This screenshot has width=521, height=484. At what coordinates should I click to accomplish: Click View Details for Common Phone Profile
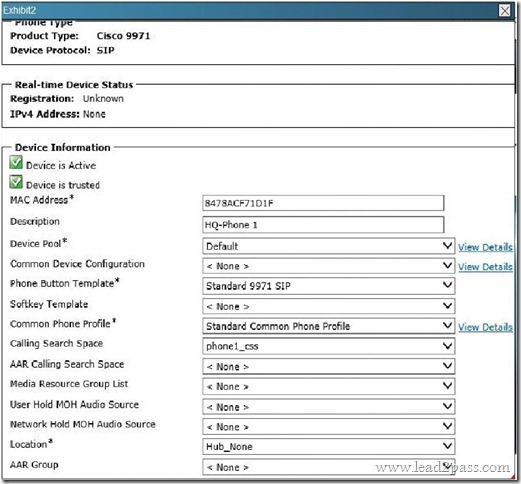(x=485, y=327)
